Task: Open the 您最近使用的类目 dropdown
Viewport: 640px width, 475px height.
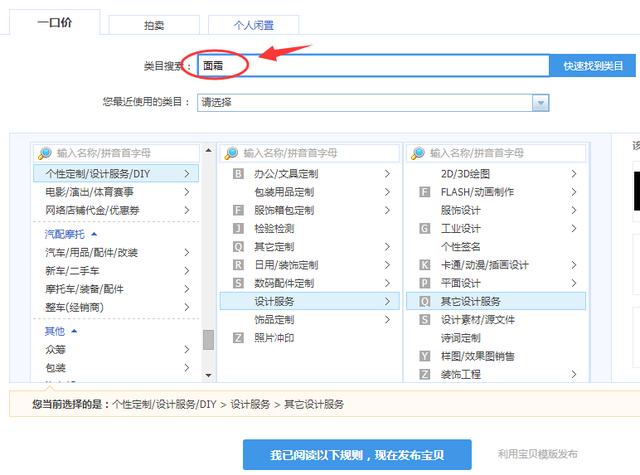Action: click(x=373, y=102)
